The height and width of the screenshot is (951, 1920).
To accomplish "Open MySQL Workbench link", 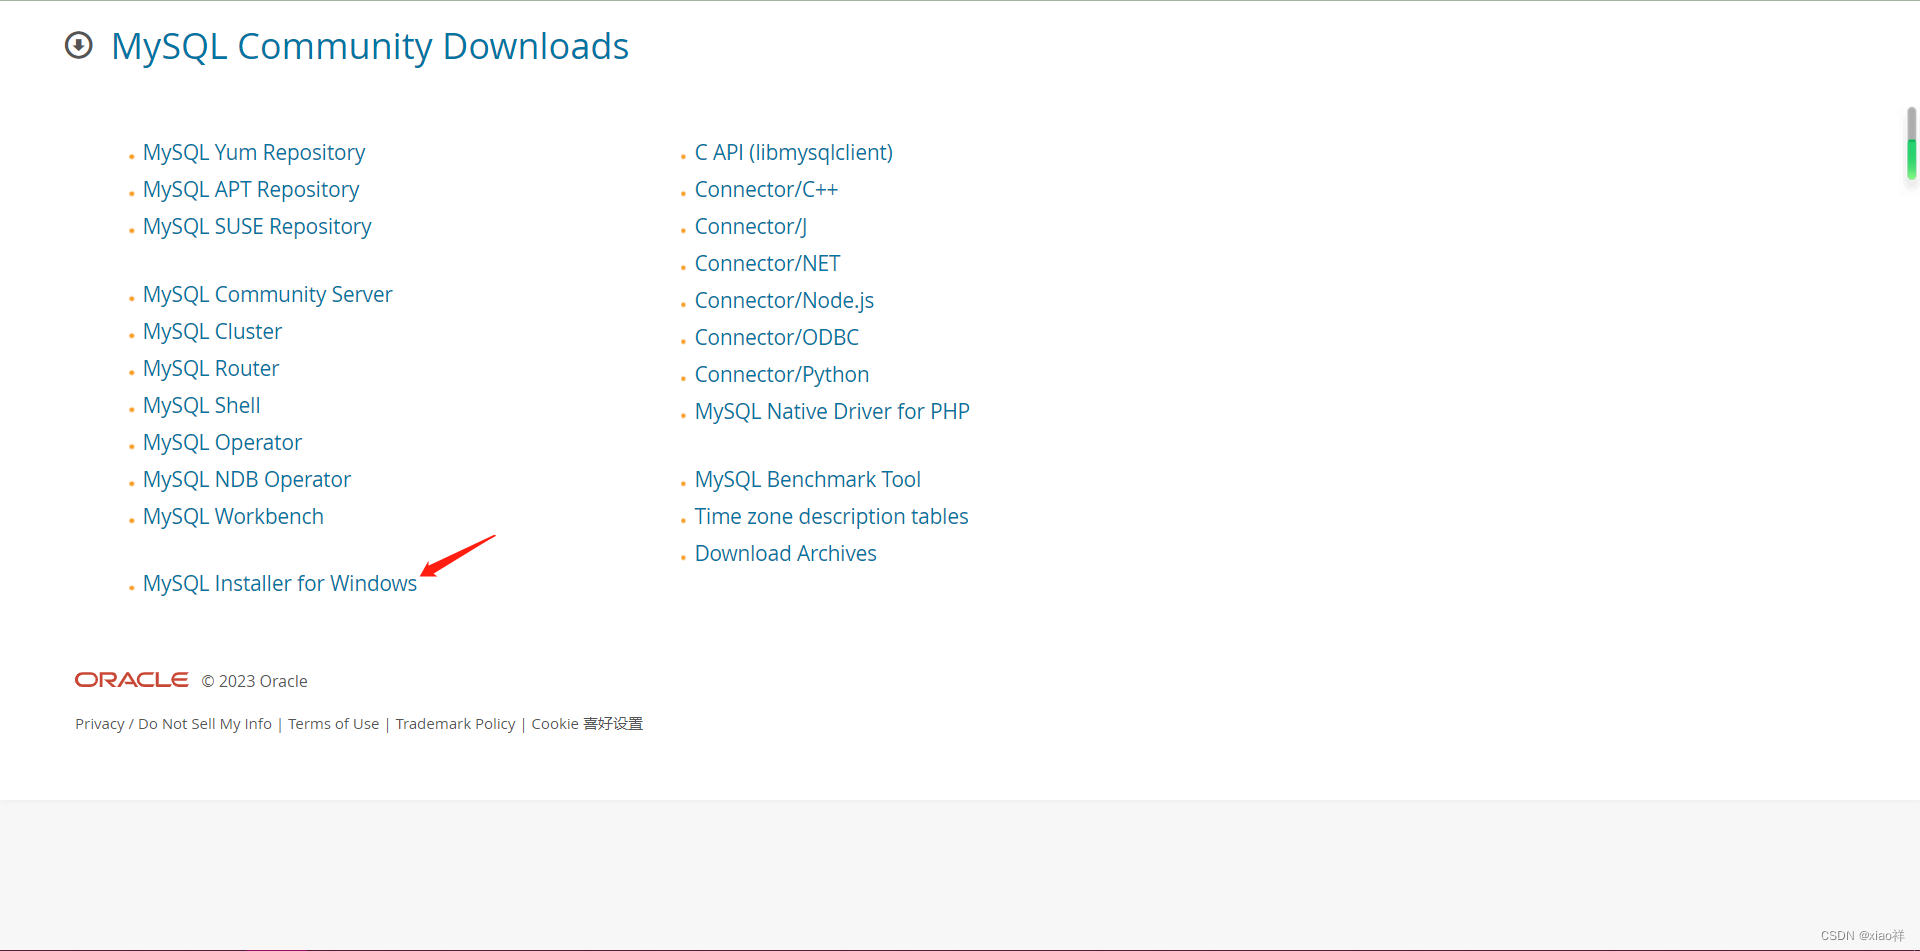I will [x=233, y=516].
